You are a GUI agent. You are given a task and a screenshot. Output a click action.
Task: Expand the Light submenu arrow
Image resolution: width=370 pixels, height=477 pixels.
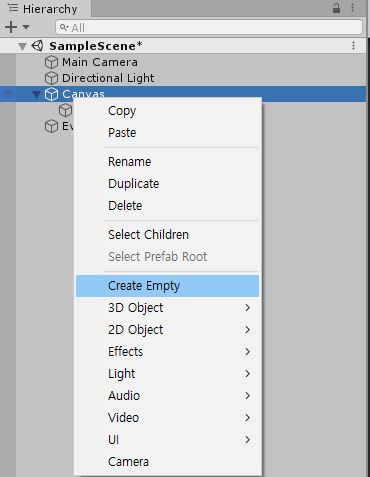(247, 374)
